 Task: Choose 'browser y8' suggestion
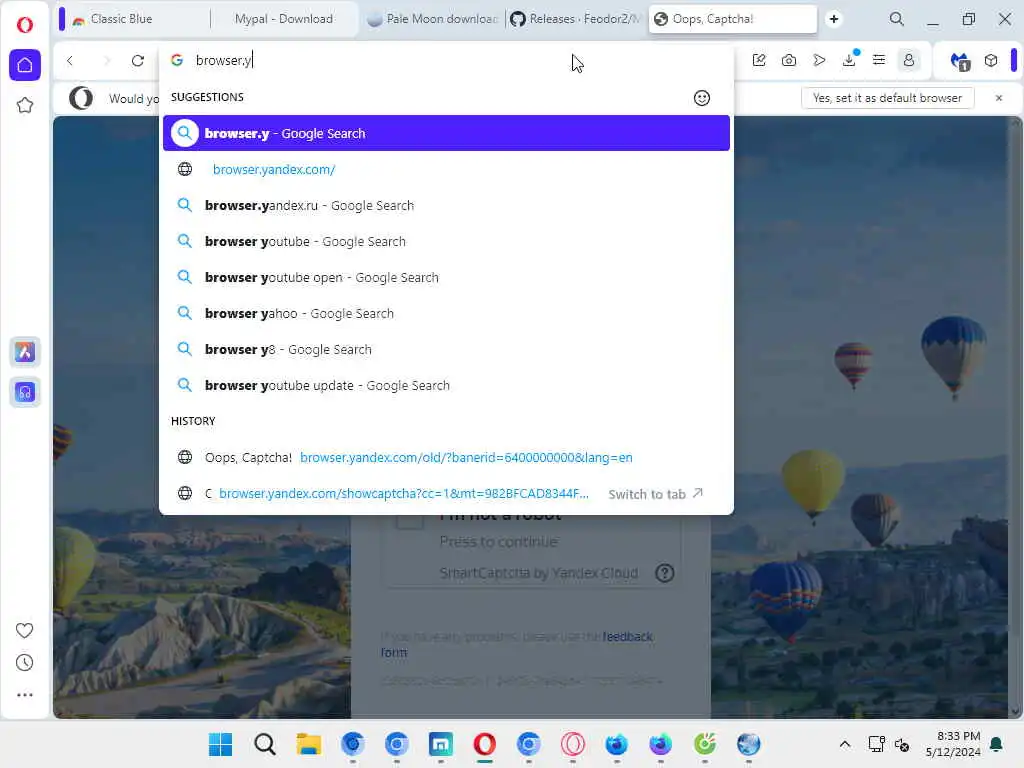[446, 349]
